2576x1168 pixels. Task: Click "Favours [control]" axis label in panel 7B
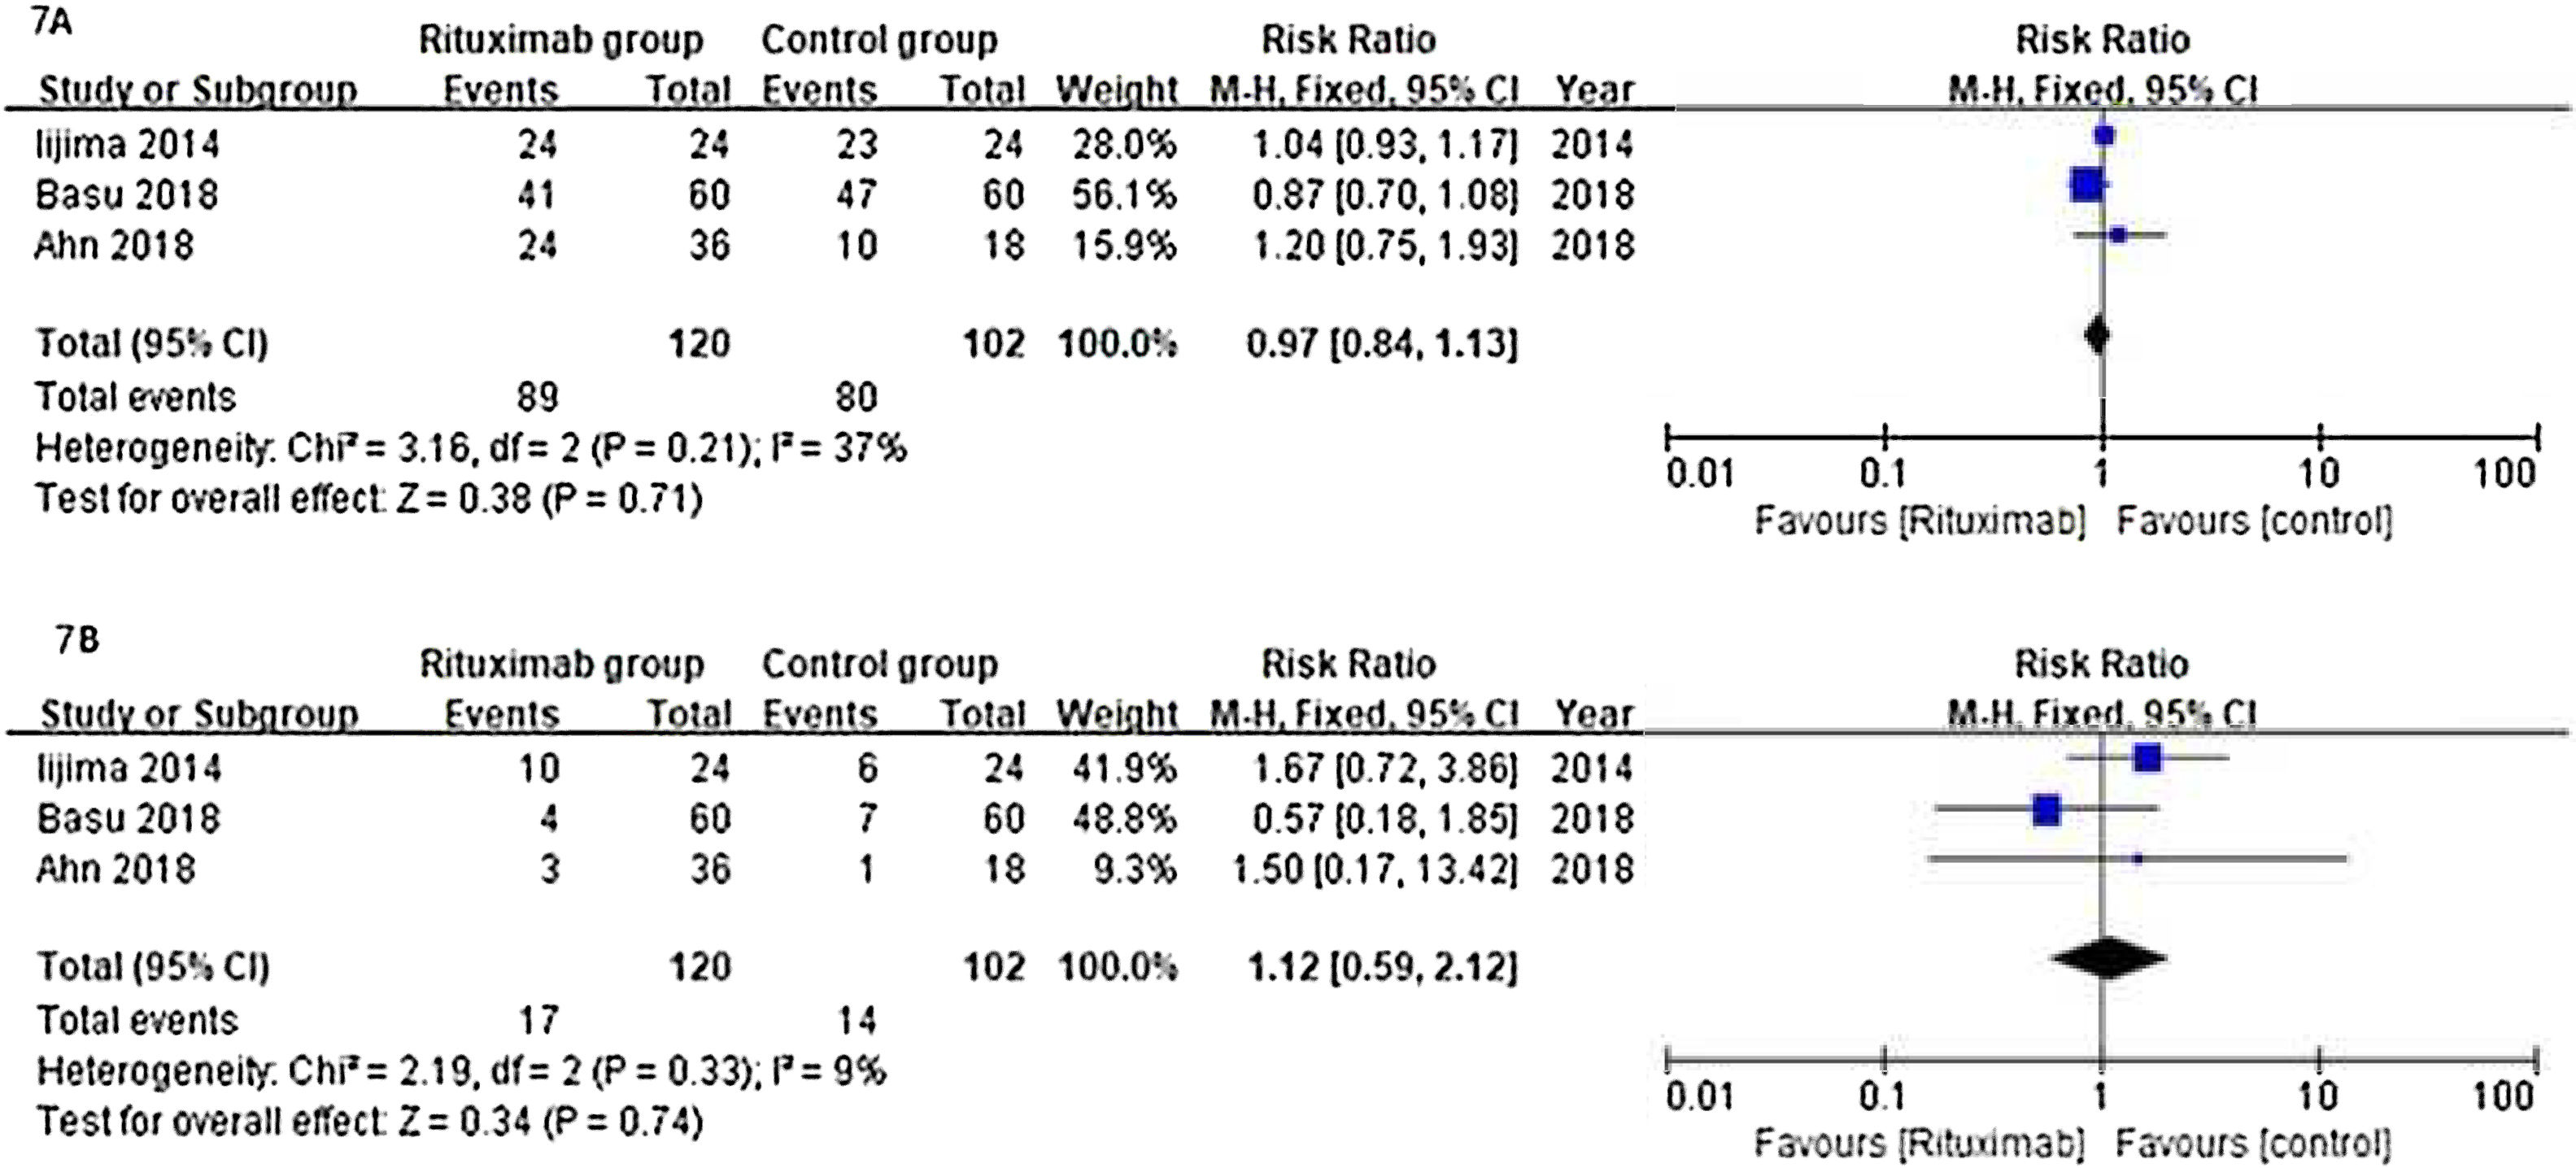[x=2253, y=1143]
